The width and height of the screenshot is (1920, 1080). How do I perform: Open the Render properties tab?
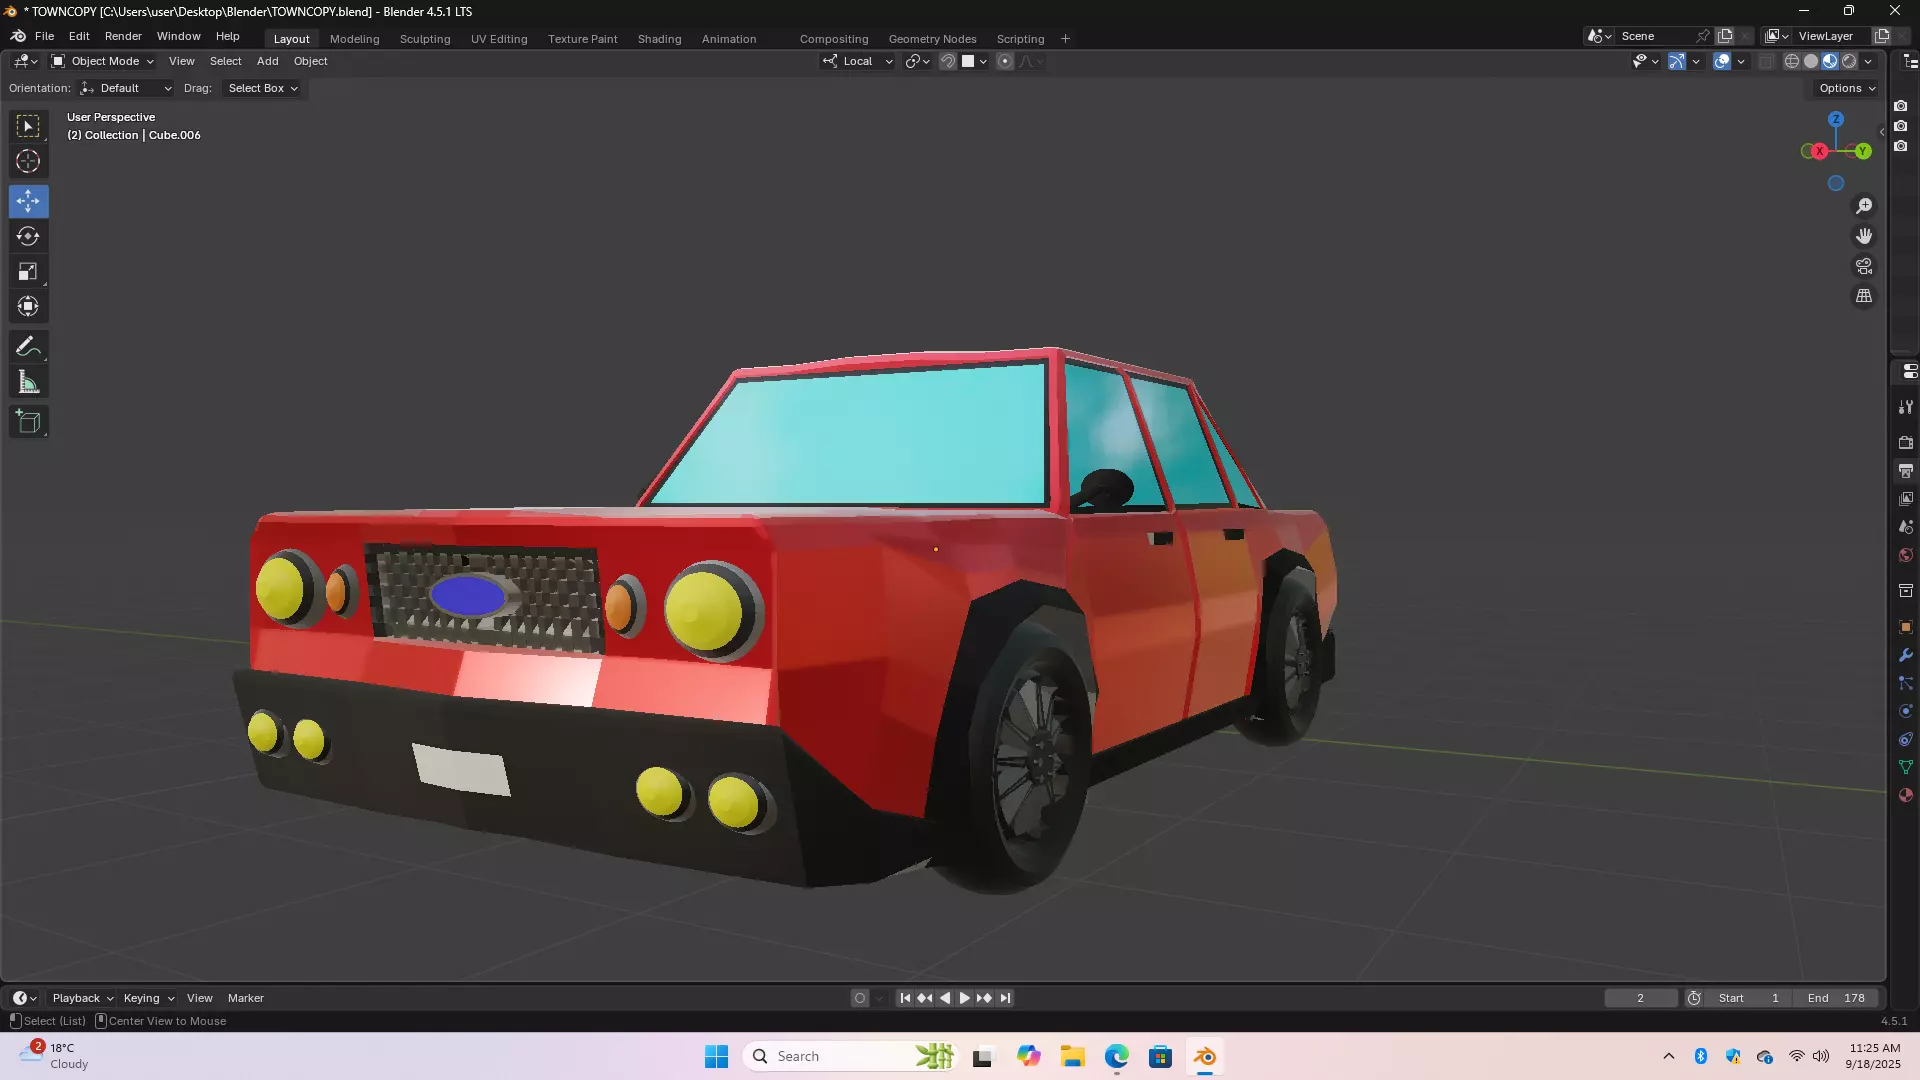click(1906, 442)
